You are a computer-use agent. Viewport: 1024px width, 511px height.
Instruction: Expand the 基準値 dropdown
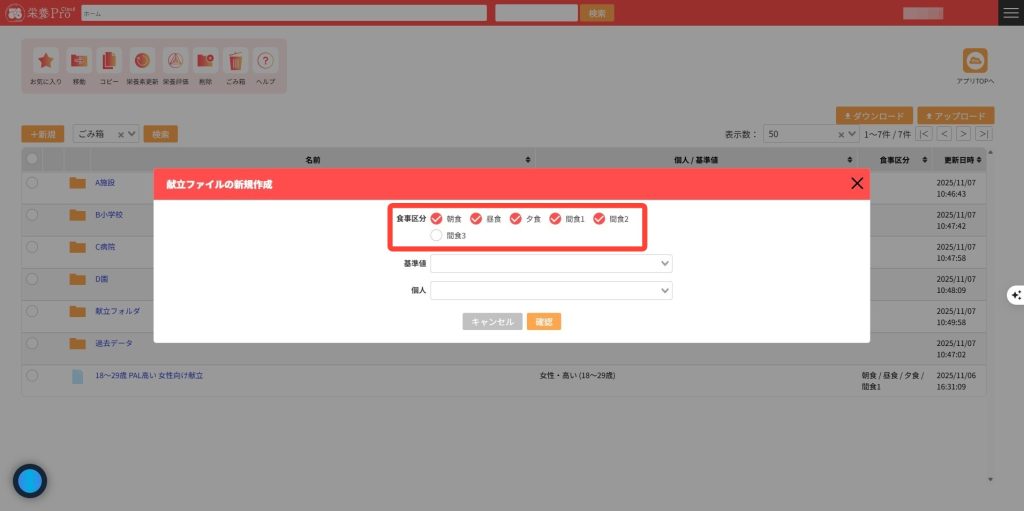[x=551, y=264]
